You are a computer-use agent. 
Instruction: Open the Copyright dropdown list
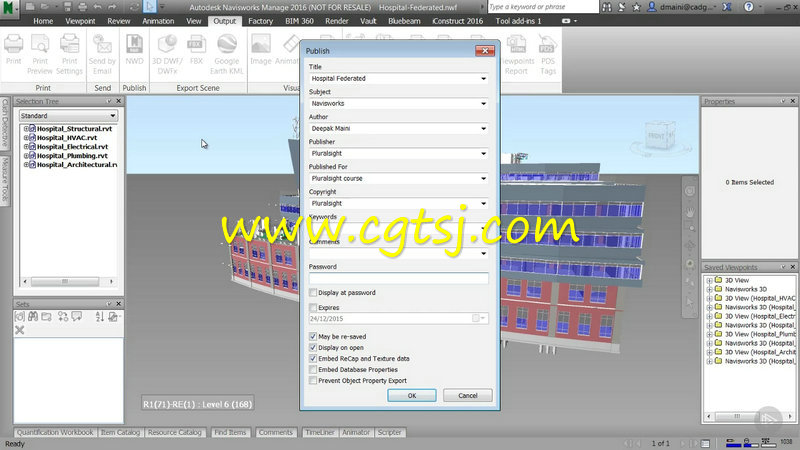pos(483,204)
